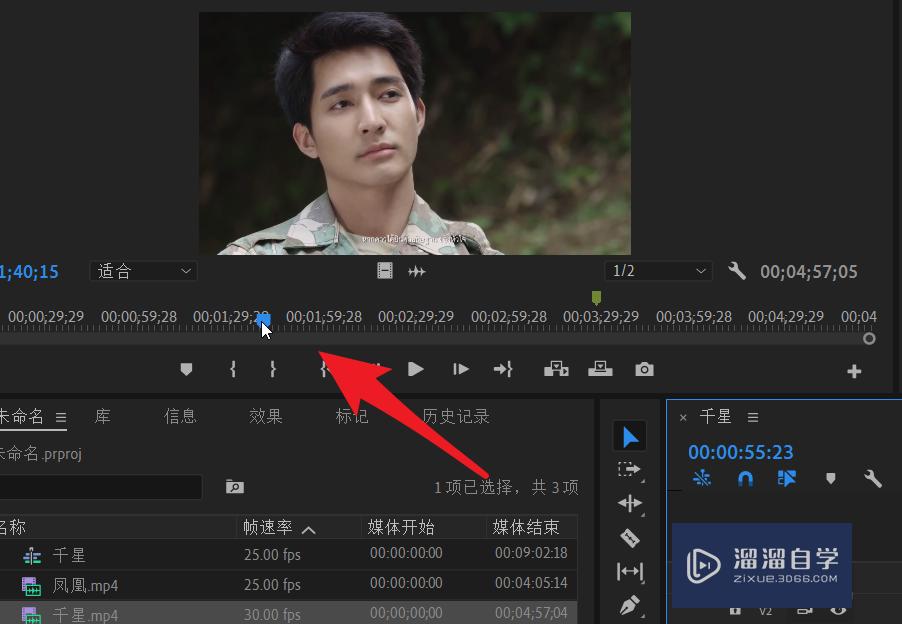Open source monitor wrench settings
902x624 pixels.
click(737, 271)
